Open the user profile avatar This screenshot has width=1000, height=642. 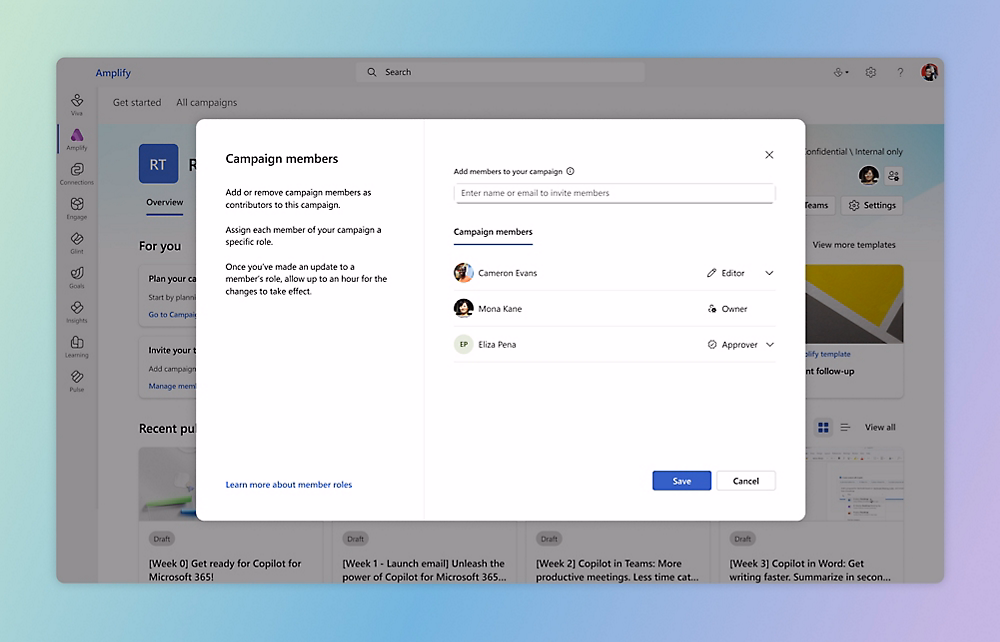(x=929, y=72)
